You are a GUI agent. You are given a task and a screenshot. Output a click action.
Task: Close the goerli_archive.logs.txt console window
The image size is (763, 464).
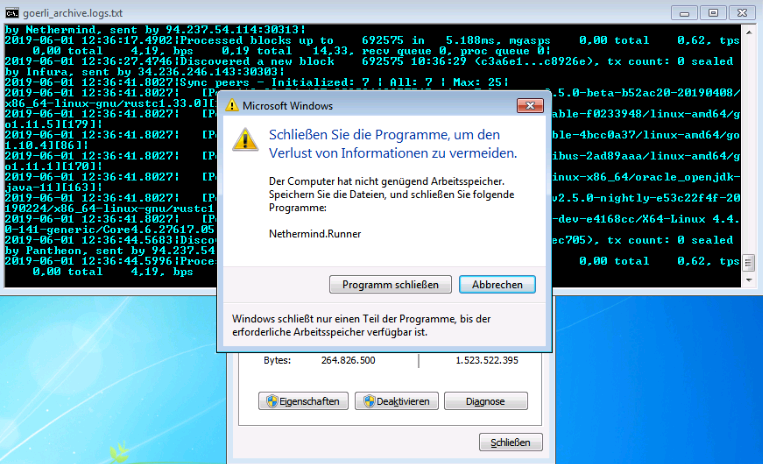tap(742, 13)
